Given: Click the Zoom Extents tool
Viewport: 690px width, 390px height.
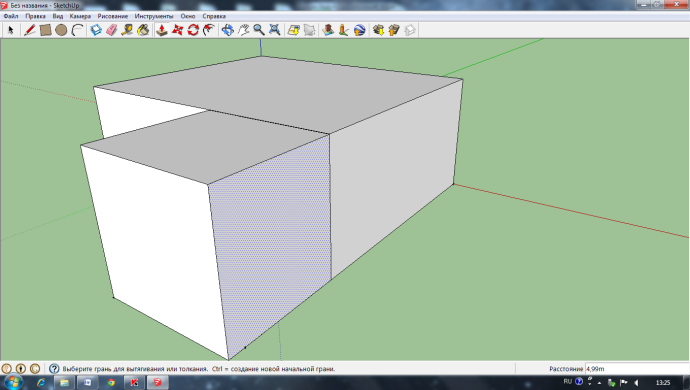Looking at the screenshot, I should pos(275,30).
